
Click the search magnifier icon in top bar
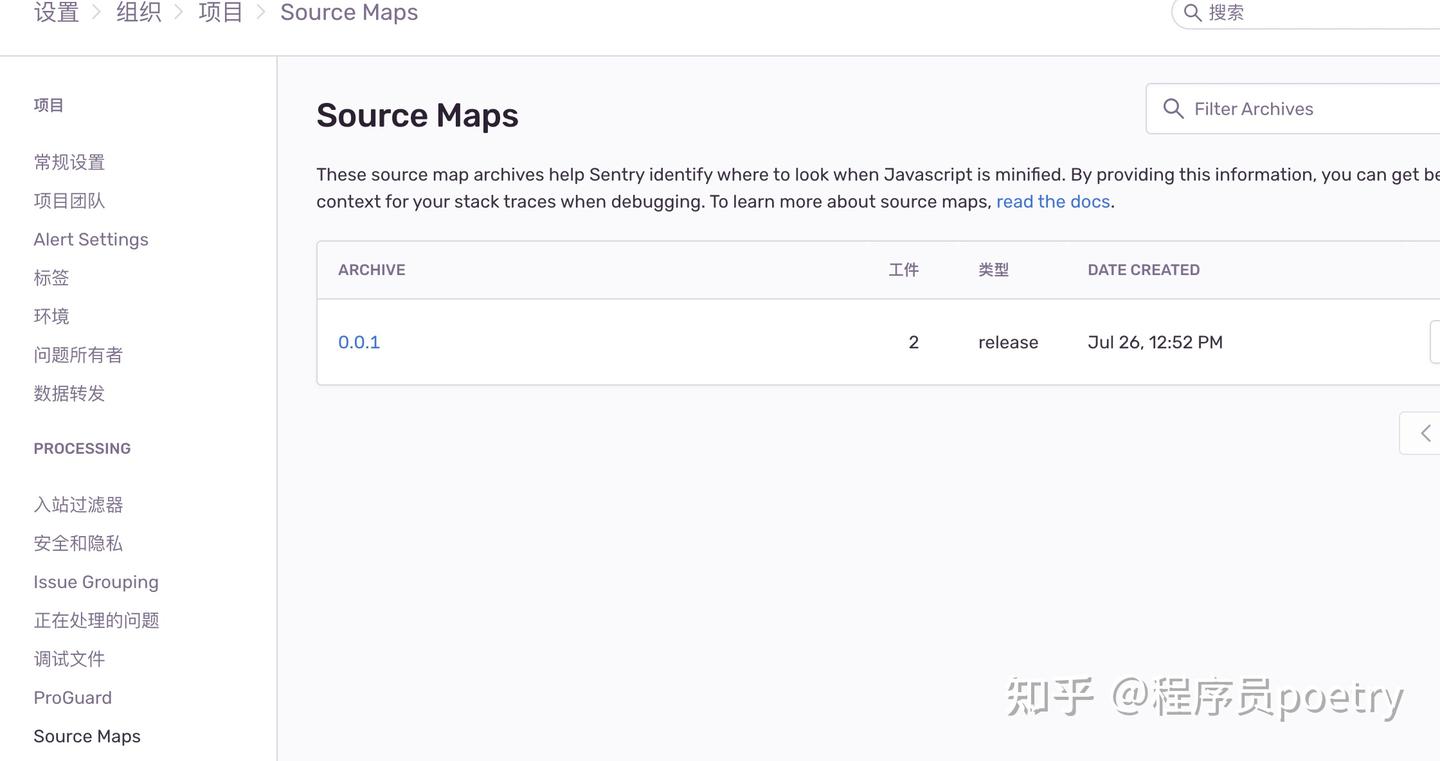pos(1192,13)
